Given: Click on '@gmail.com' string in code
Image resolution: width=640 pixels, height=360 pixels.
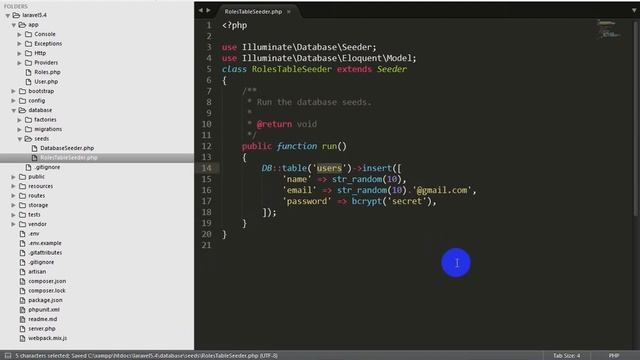Looking at the screenshot, I should pyautogui.click(x=442, y=190).
